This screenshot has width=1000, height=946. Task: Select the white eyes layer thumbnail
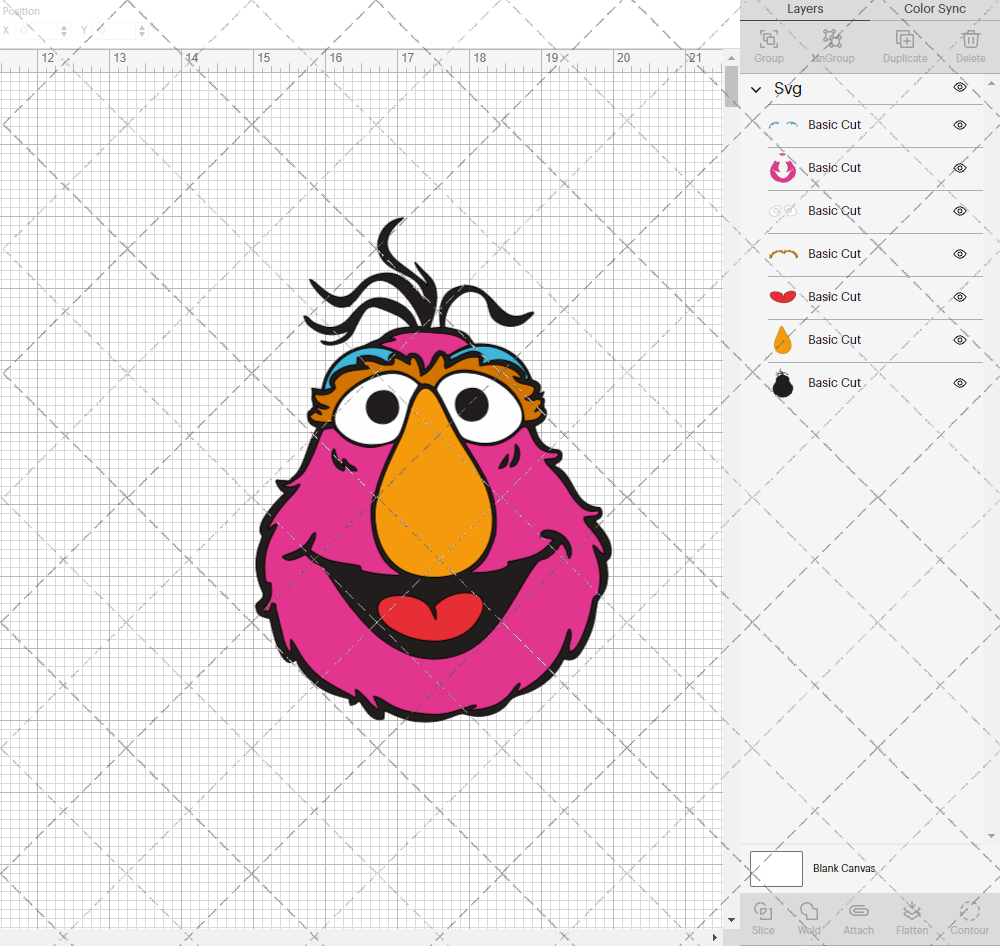coord(783,211)
